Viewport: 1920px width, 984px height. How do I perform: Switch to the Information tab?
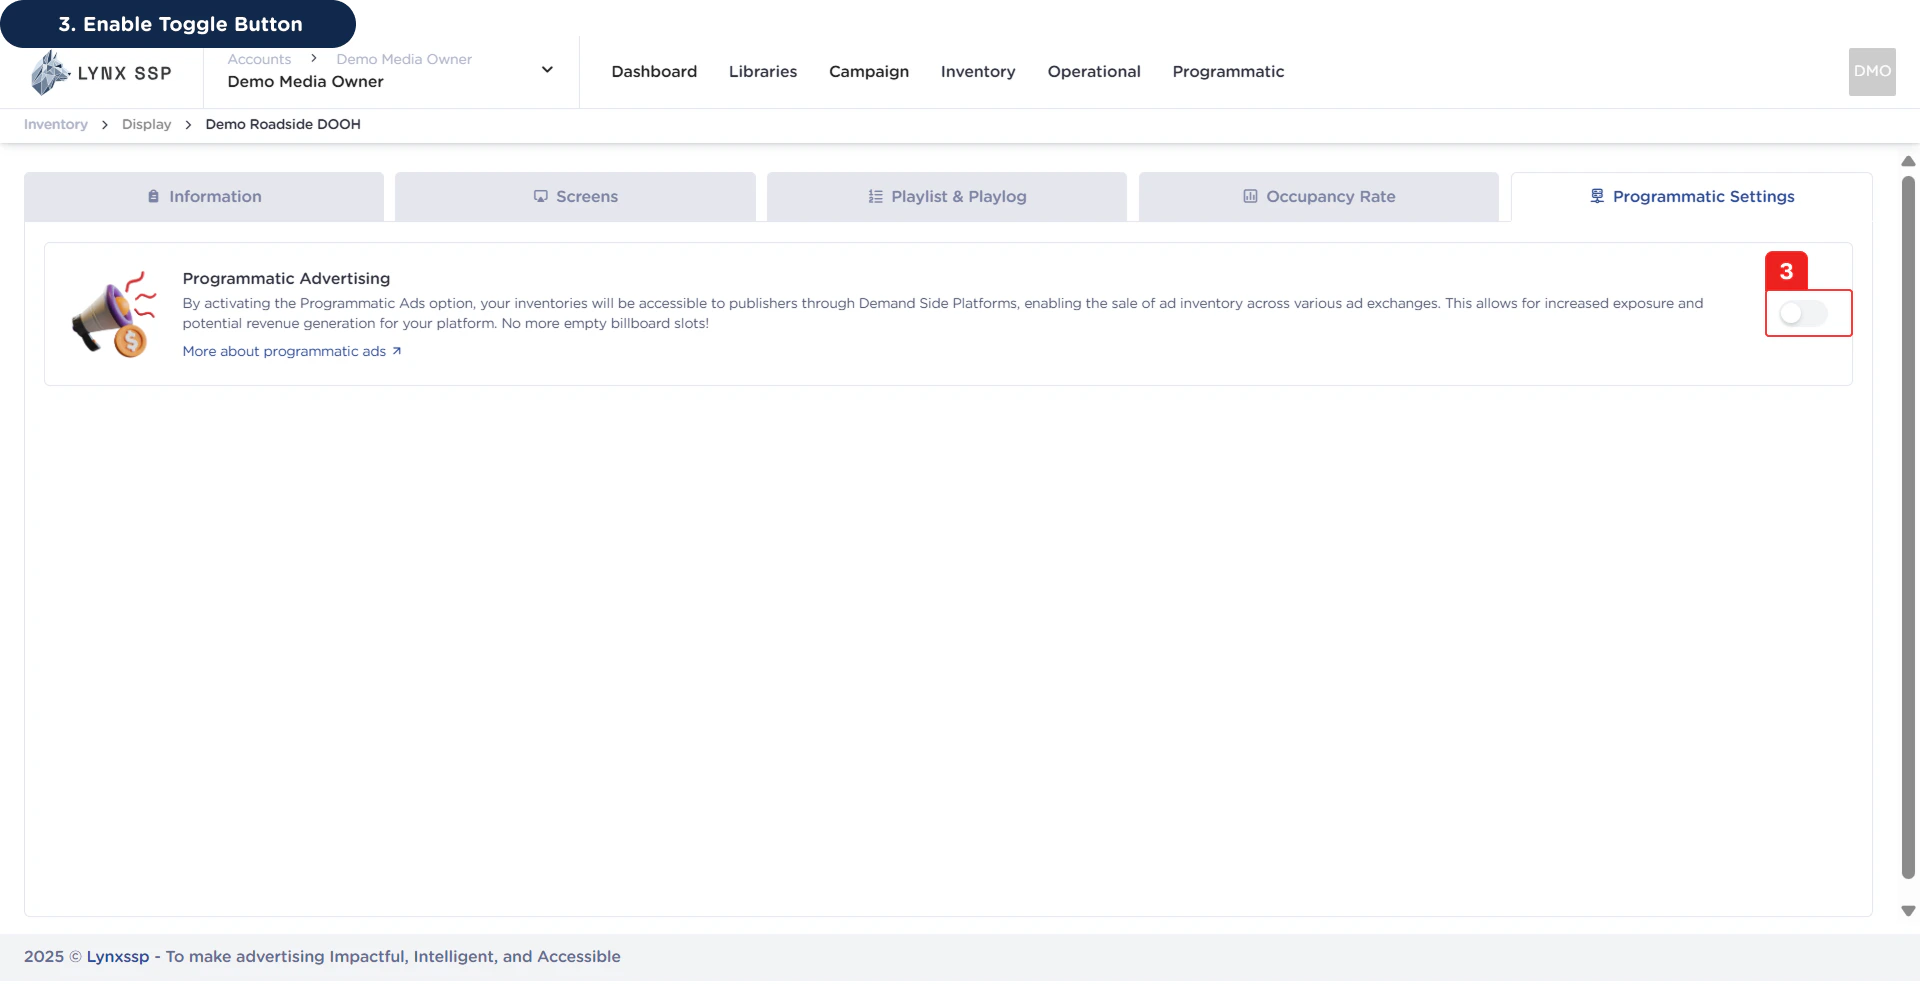(x=204, y=197)
